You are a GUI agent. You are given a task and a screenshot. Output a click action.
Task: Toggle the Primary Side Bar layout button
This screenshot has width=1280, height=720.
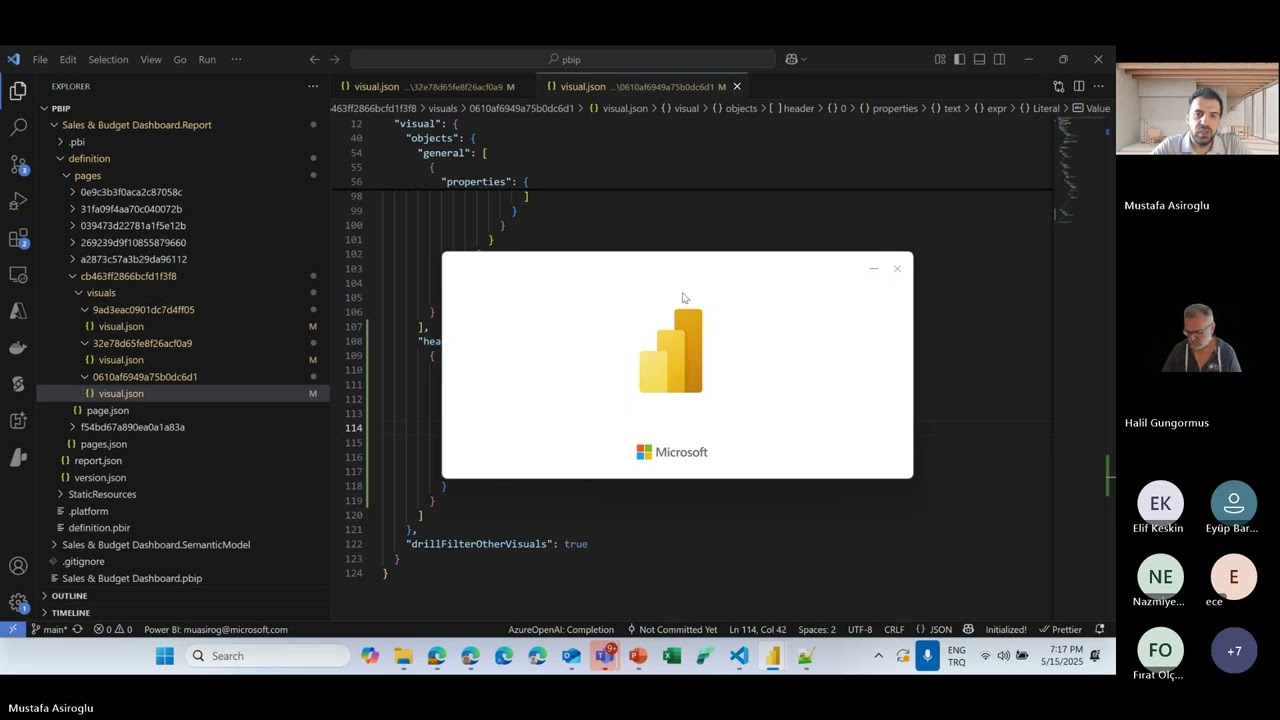pyautogui.click(x=959, y=60)
